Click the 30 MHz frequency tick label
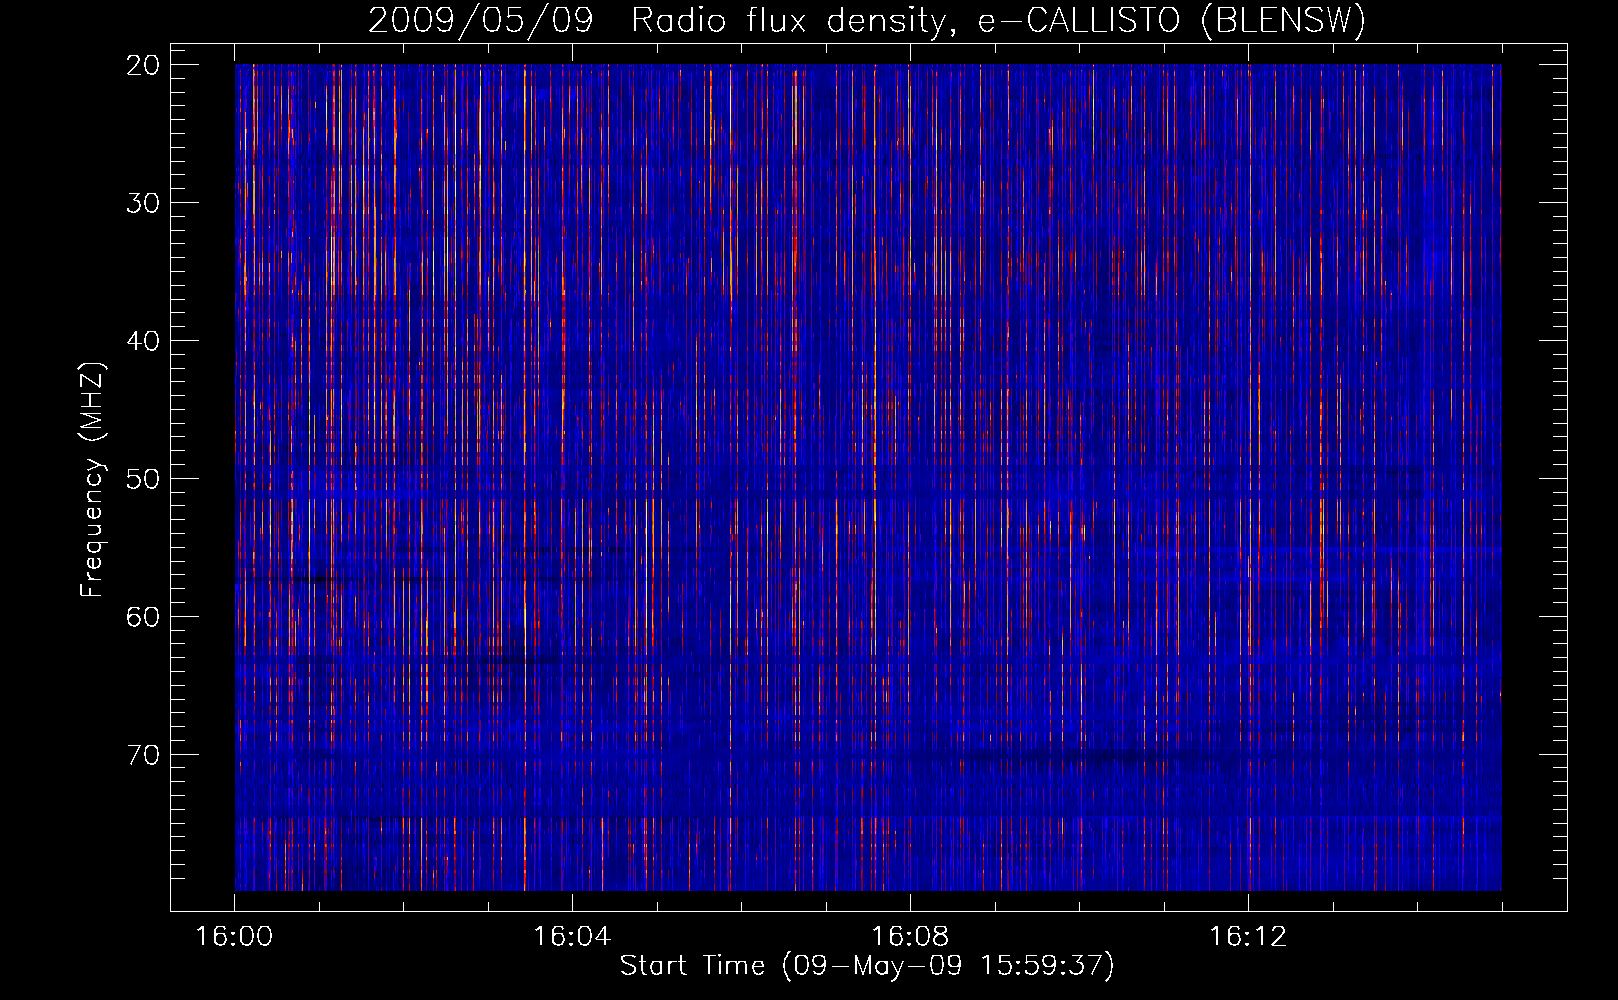1618x1000 pixels. pyautogui.click(x=143, y=203)
